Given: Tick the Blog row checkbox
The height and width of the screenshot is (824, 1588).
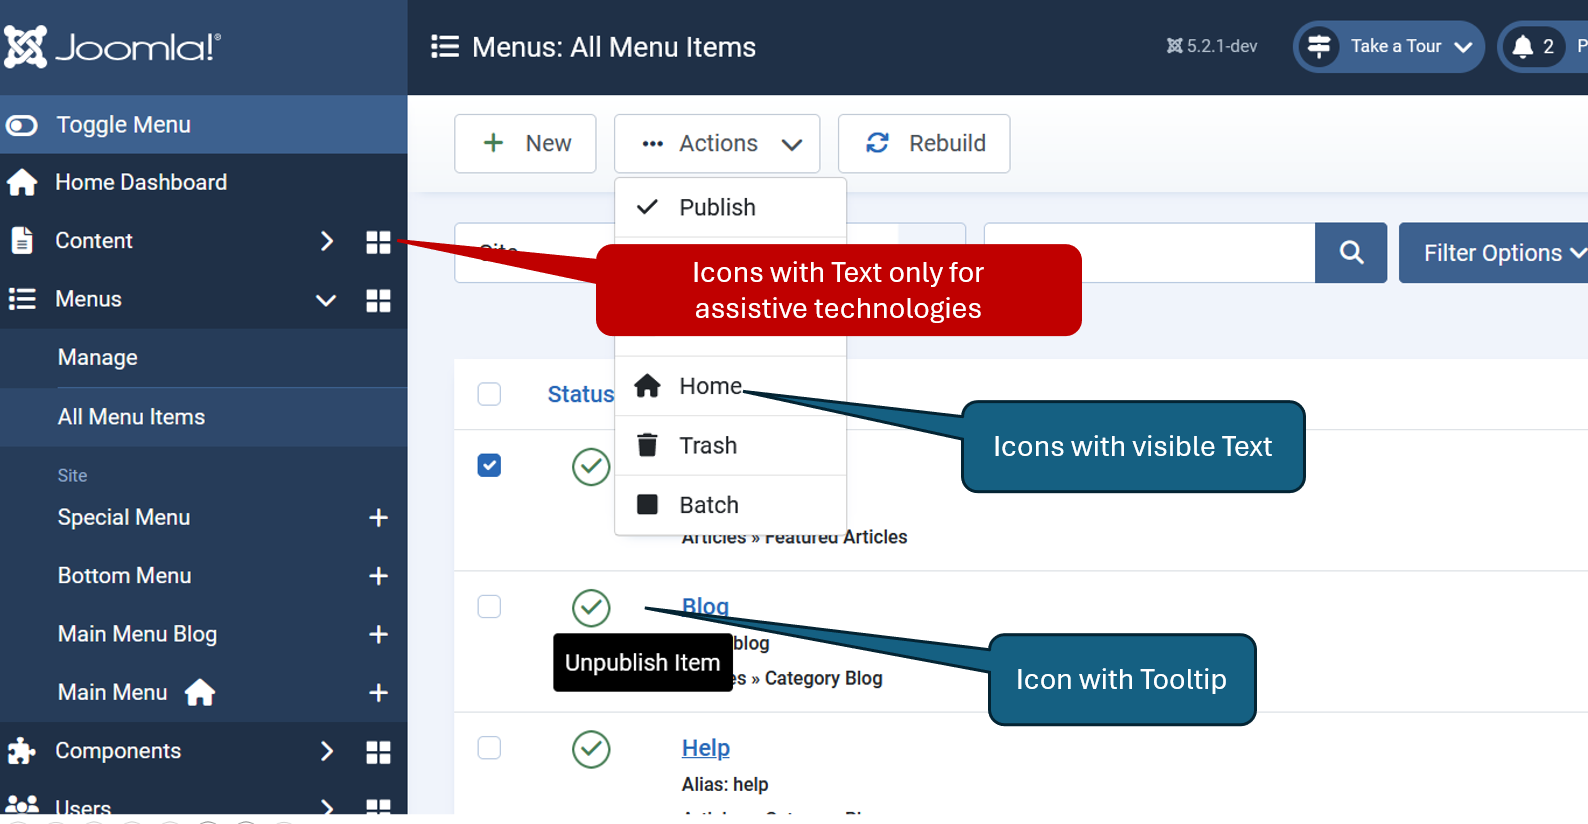Looking at the screenshot, I should [489, 607].
